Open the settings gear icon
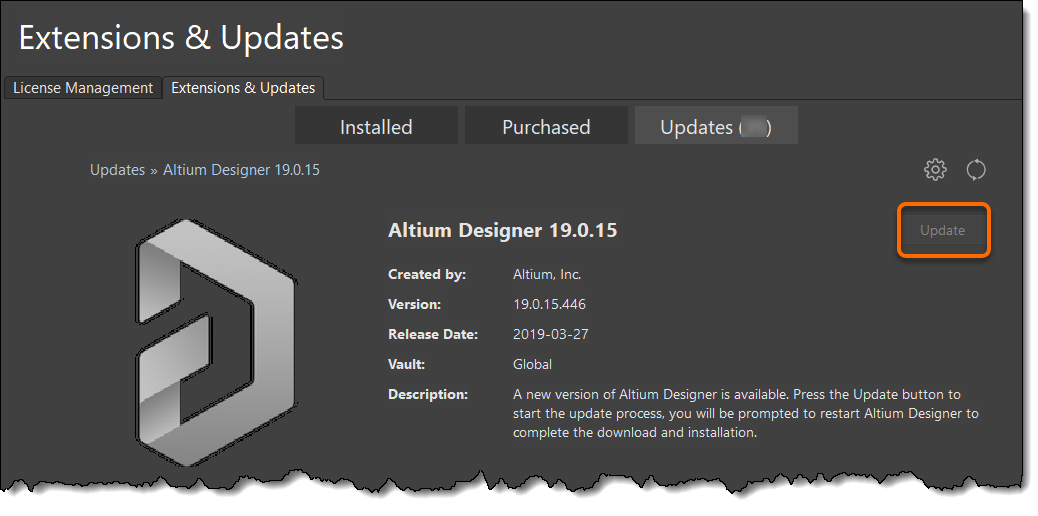1038x516 pixels. pos(935,170)
